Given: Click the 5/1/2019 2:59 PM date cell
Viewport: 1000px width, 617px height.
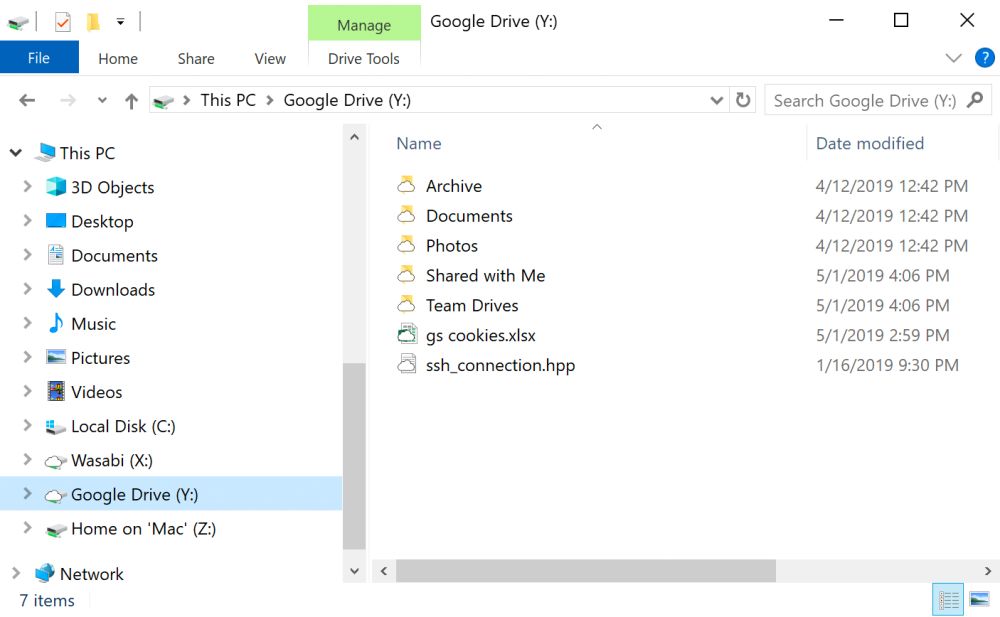Looking at the screenshot, I should tap(883, 336).
